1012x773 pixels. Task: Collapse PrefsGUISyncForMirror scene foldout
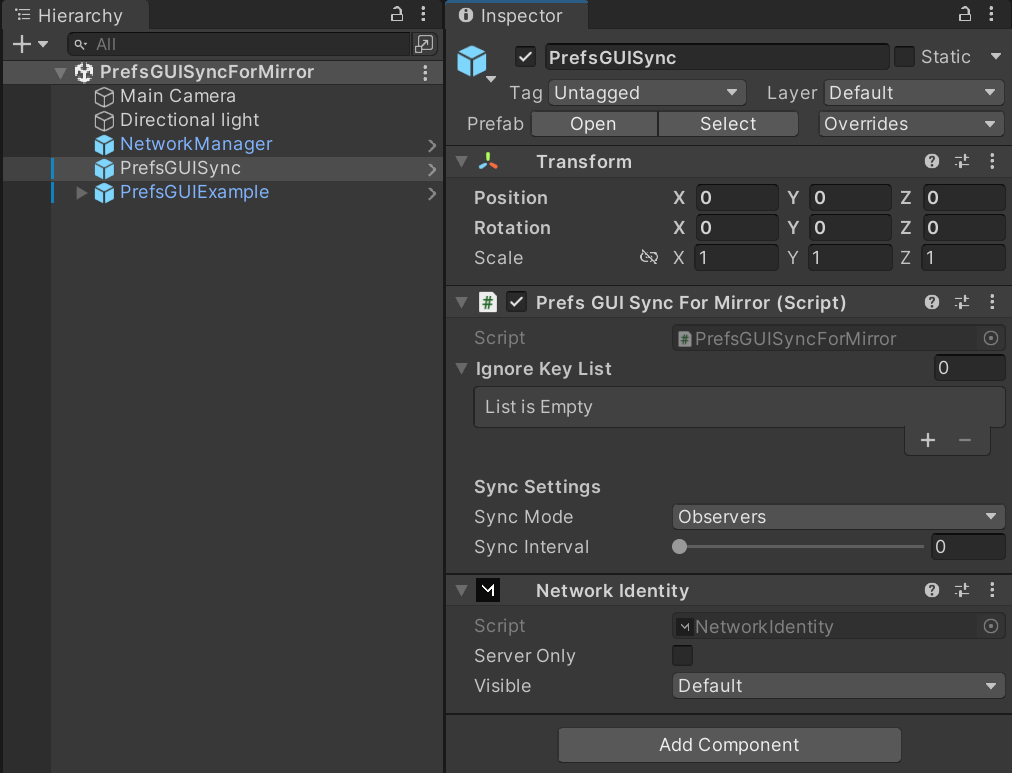click(61, 72)
